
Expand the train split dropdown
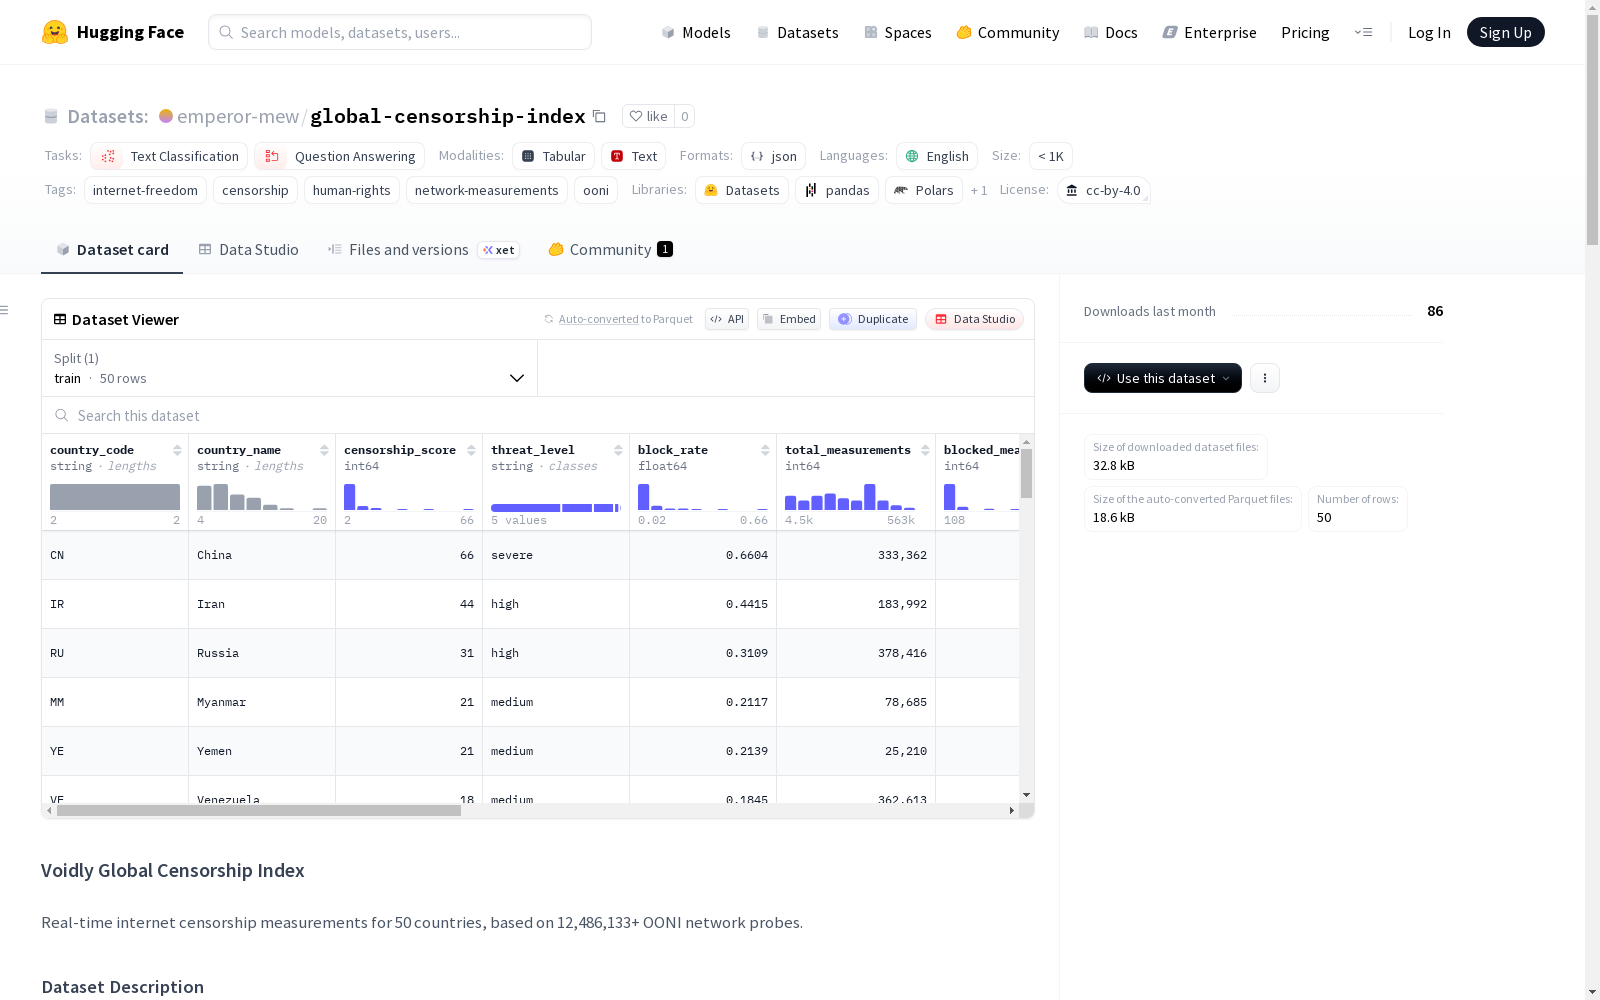point(290,368)
